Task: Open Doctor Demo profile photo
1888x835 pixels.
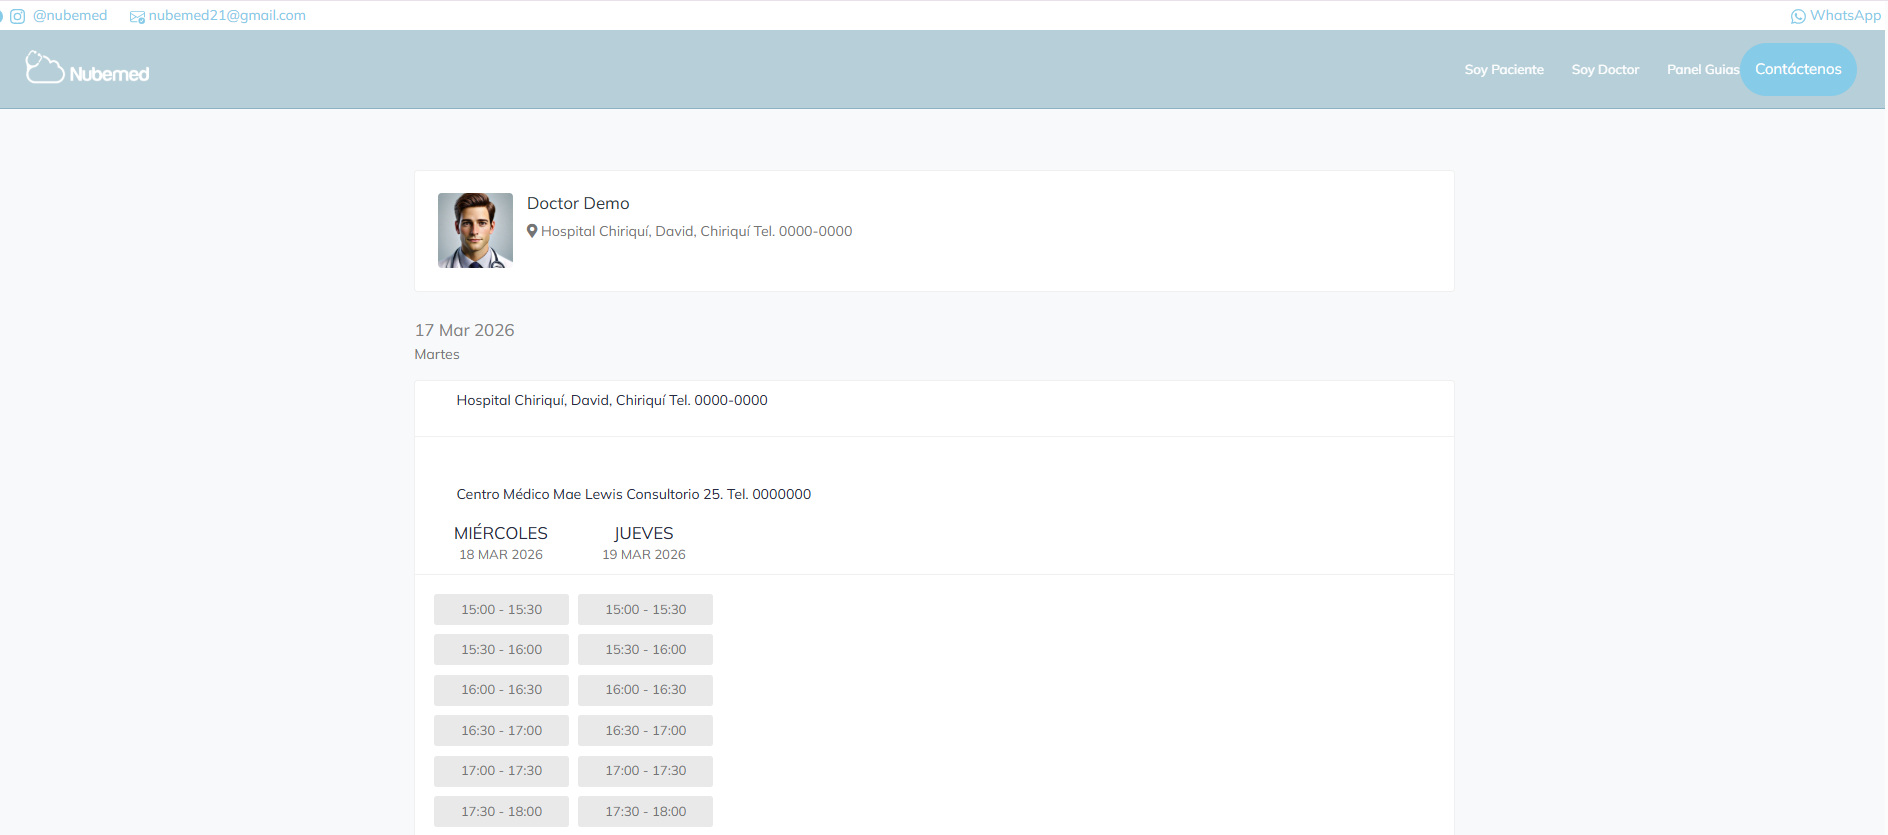Action: 475,230
